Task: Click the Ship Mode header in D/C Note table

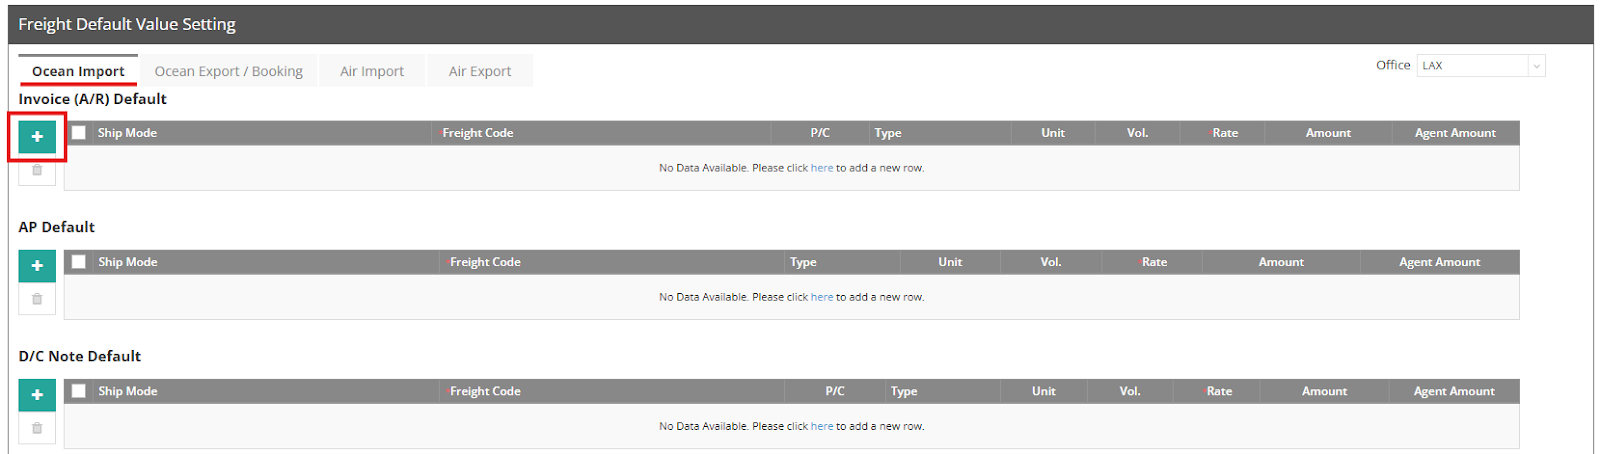Action: [128, 391]
